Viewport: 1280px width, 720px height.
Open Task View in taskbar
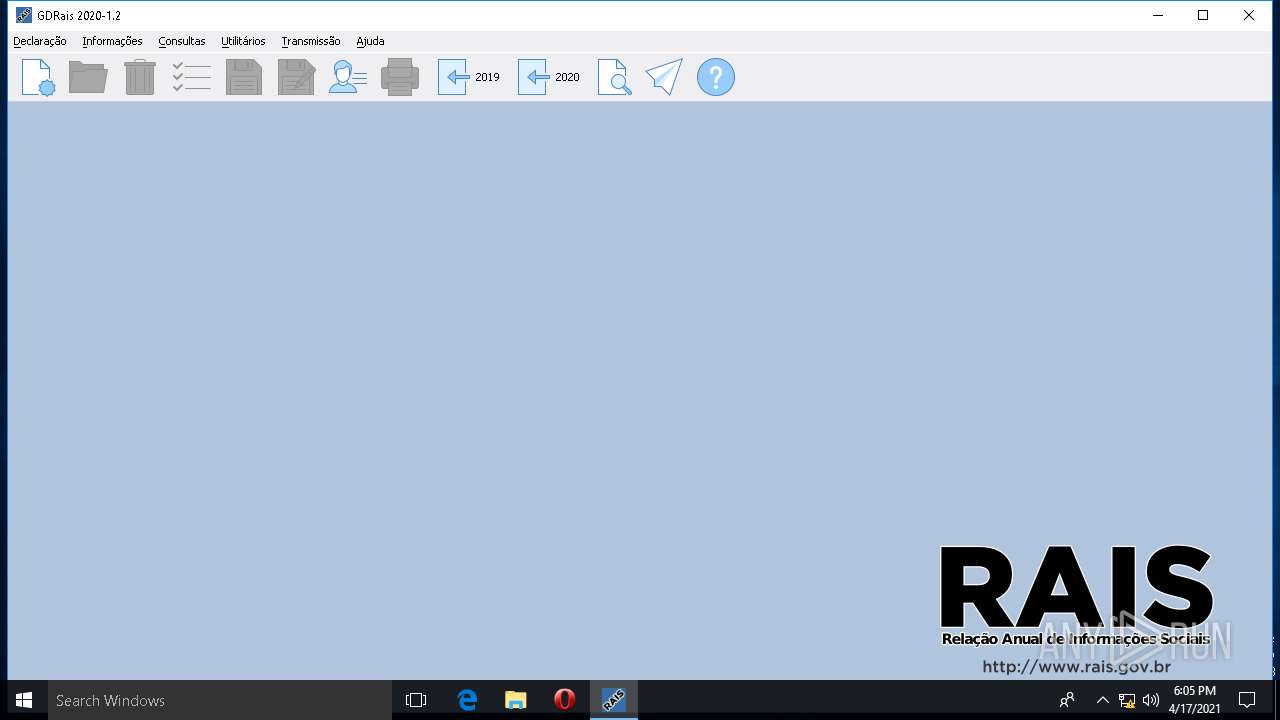point(416,700)
